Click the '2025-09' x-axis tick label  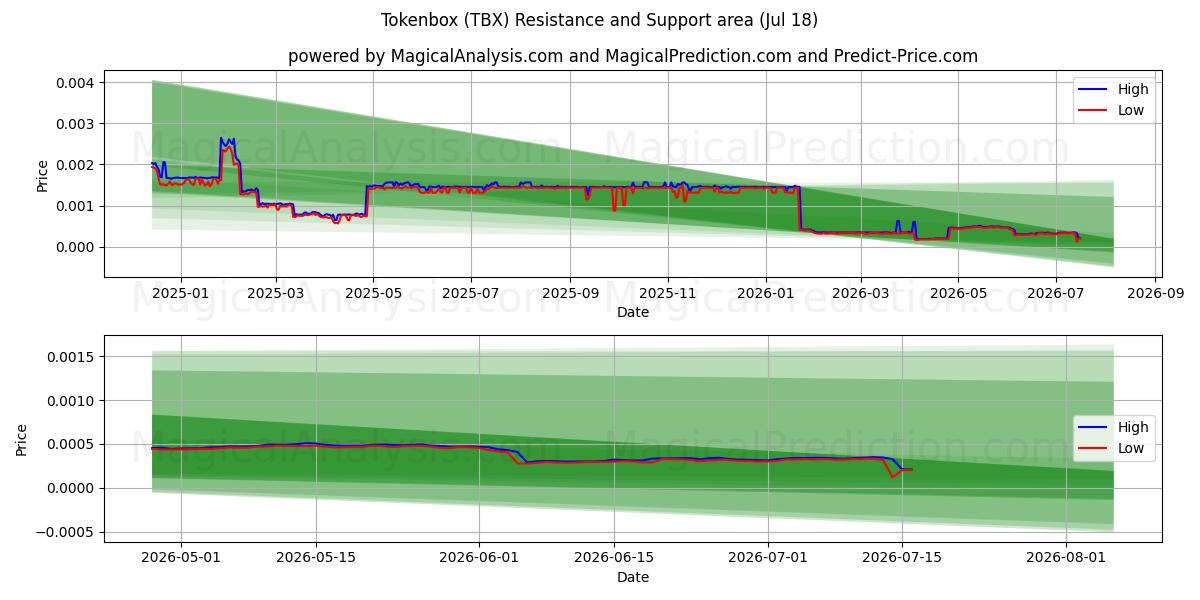coord(570,294)
